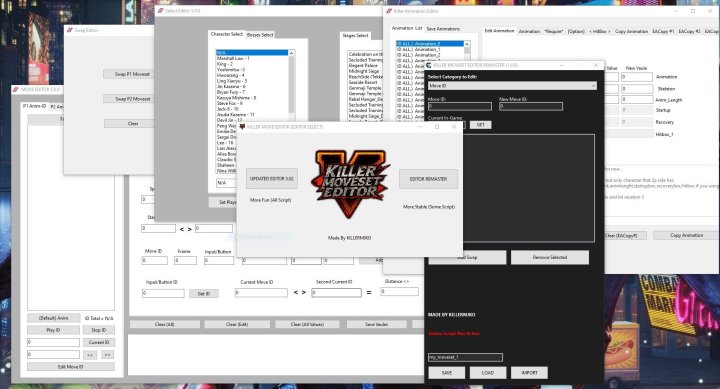The width and height of the screenshot is (720, 389).
Task: Click the my_moveset_1 filename field
Action: pyautogui.click(x=465, y=357)
